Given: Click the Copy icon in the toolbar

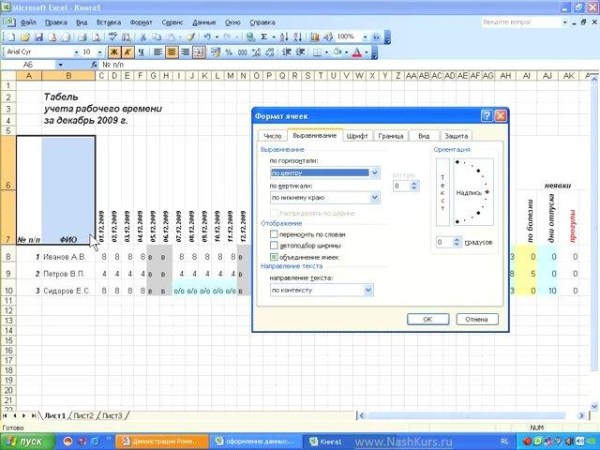Looking at the screenshot, I should 157,37.
